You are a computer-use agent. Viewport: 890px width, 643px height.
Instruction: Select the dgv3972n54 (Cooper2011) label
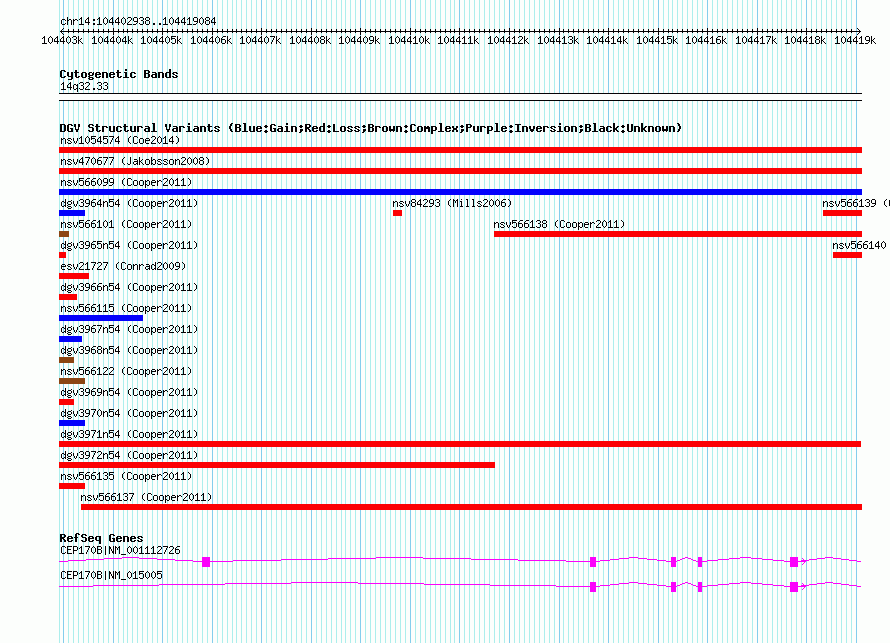(x=129, y=455)
